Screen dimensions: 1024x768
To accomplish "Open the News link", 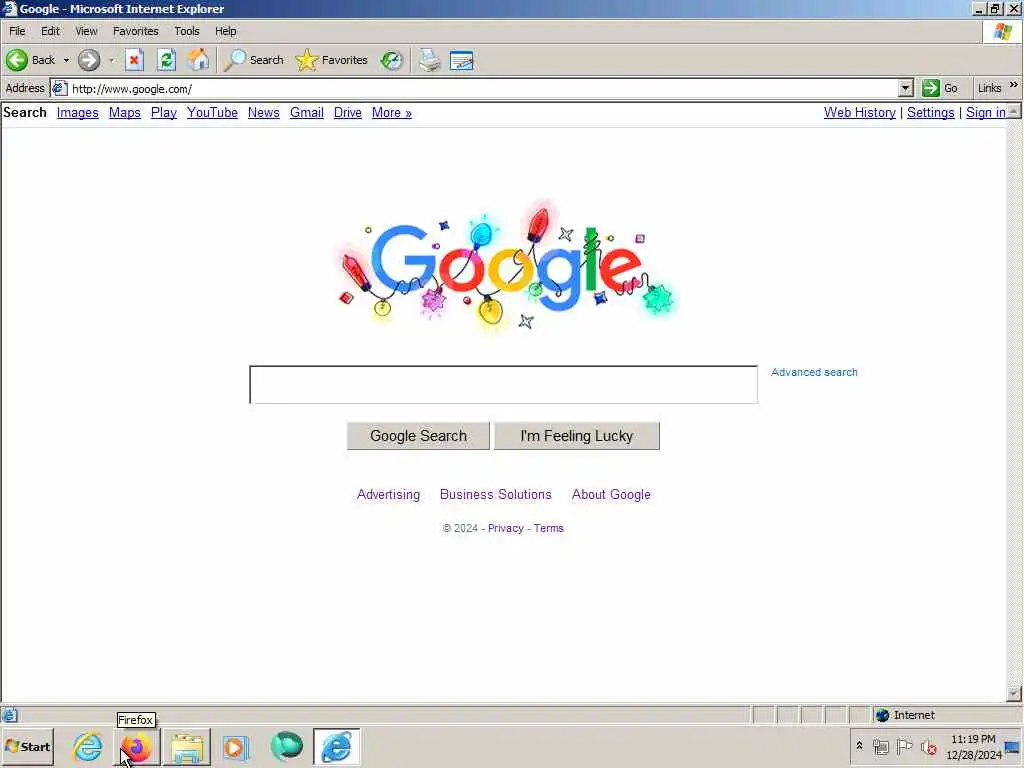I will 264,112.
